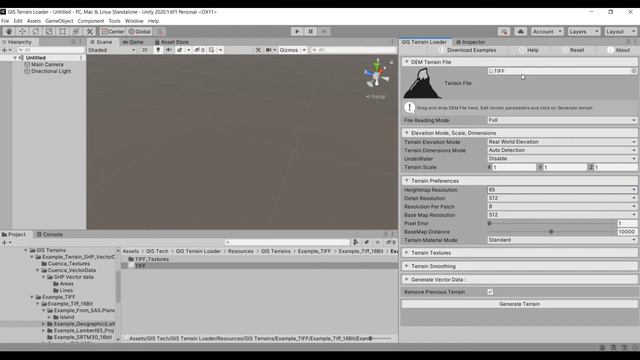The width and height of the screenshot is (640, 360).
Task: Click Terrain Scale X field
Action: click(x=514, y=167)
